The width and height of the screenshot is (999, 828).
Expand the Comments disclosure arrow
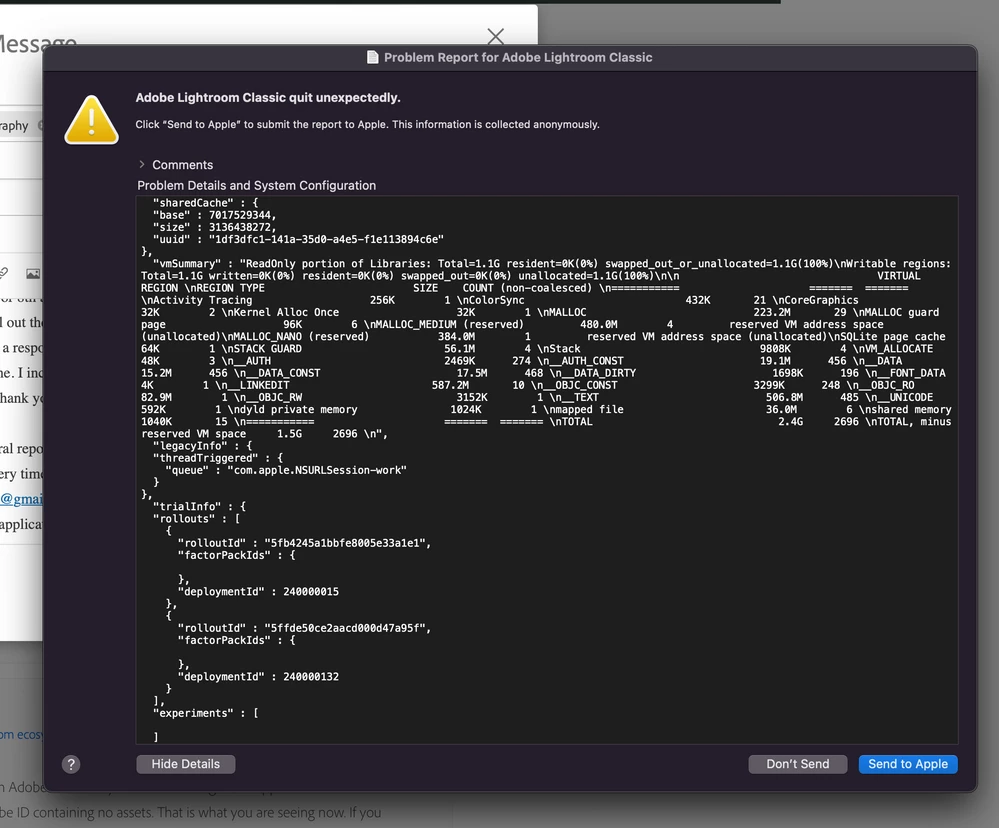[x=141, y=164]
